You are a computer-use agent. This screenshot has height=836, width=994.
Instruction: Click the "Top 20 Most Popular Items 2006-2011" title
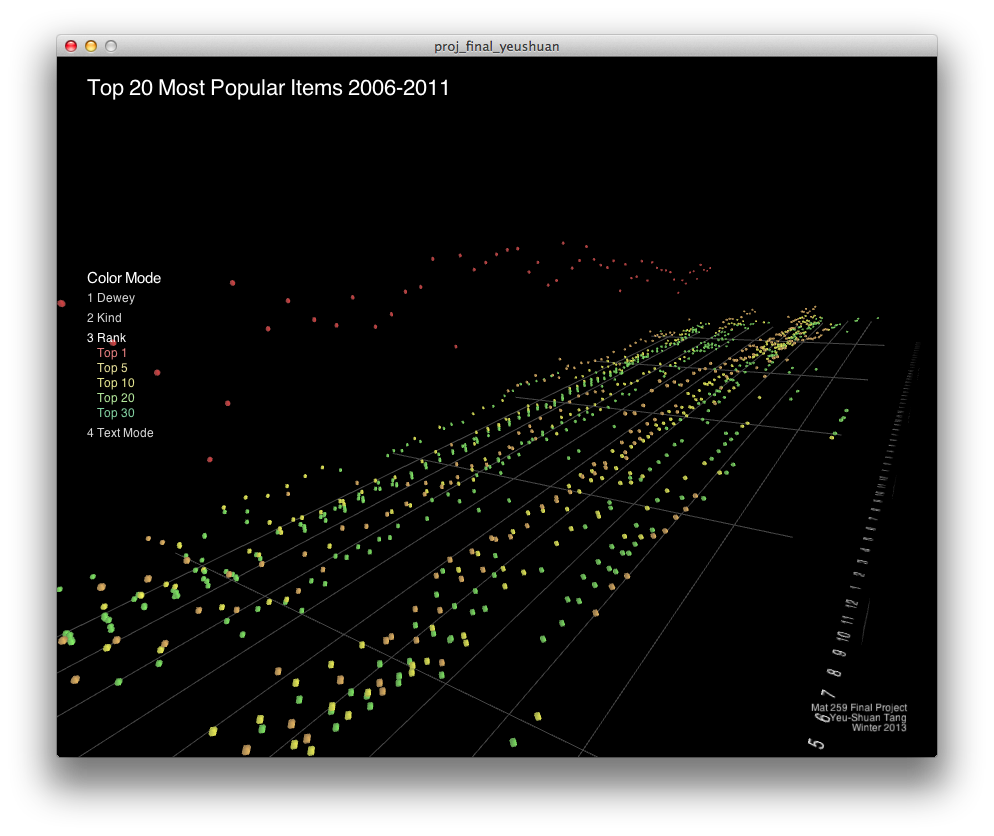click(x=268, y=88)
